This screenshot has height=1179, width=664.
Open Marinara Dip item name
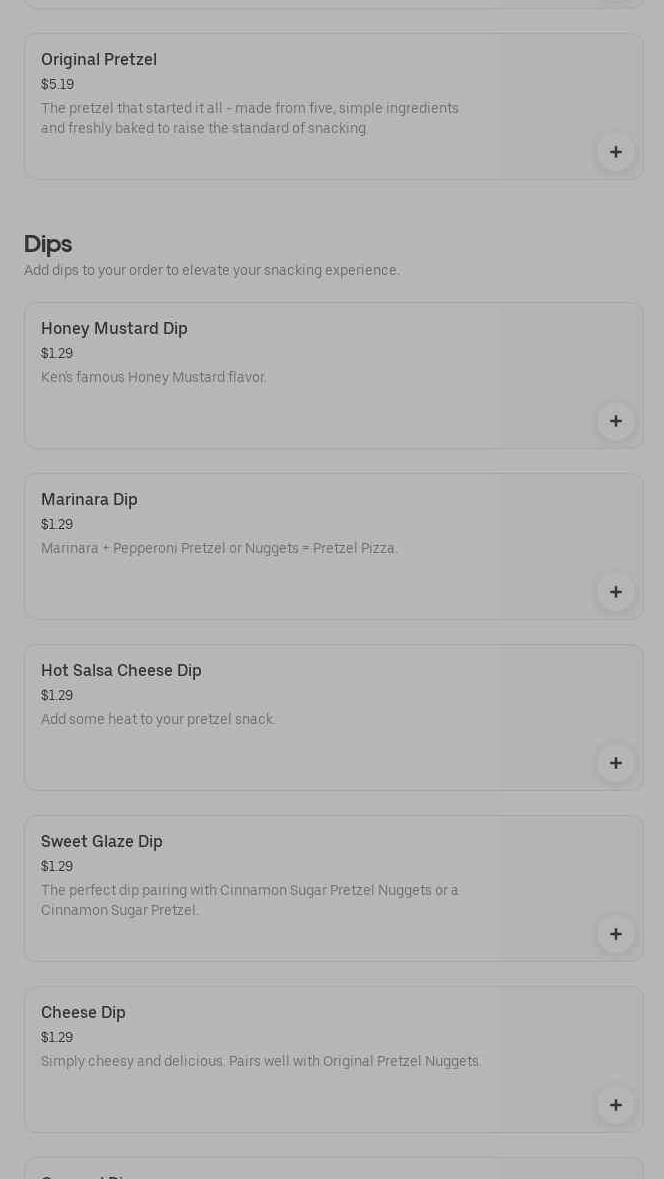[89, 500]
